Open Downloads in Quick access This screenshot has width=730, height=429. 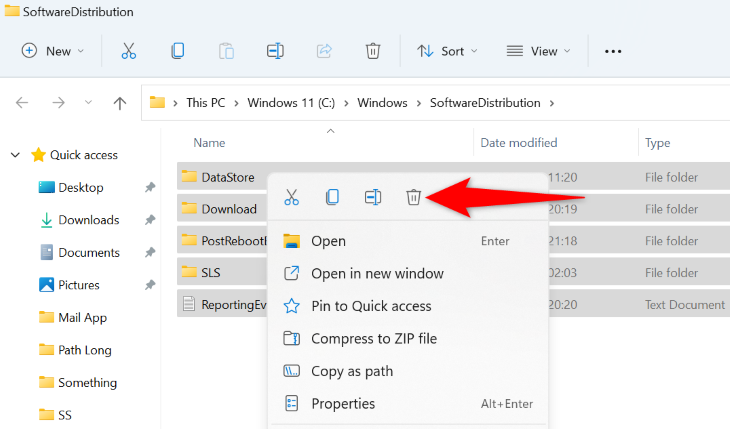(88, 219)
